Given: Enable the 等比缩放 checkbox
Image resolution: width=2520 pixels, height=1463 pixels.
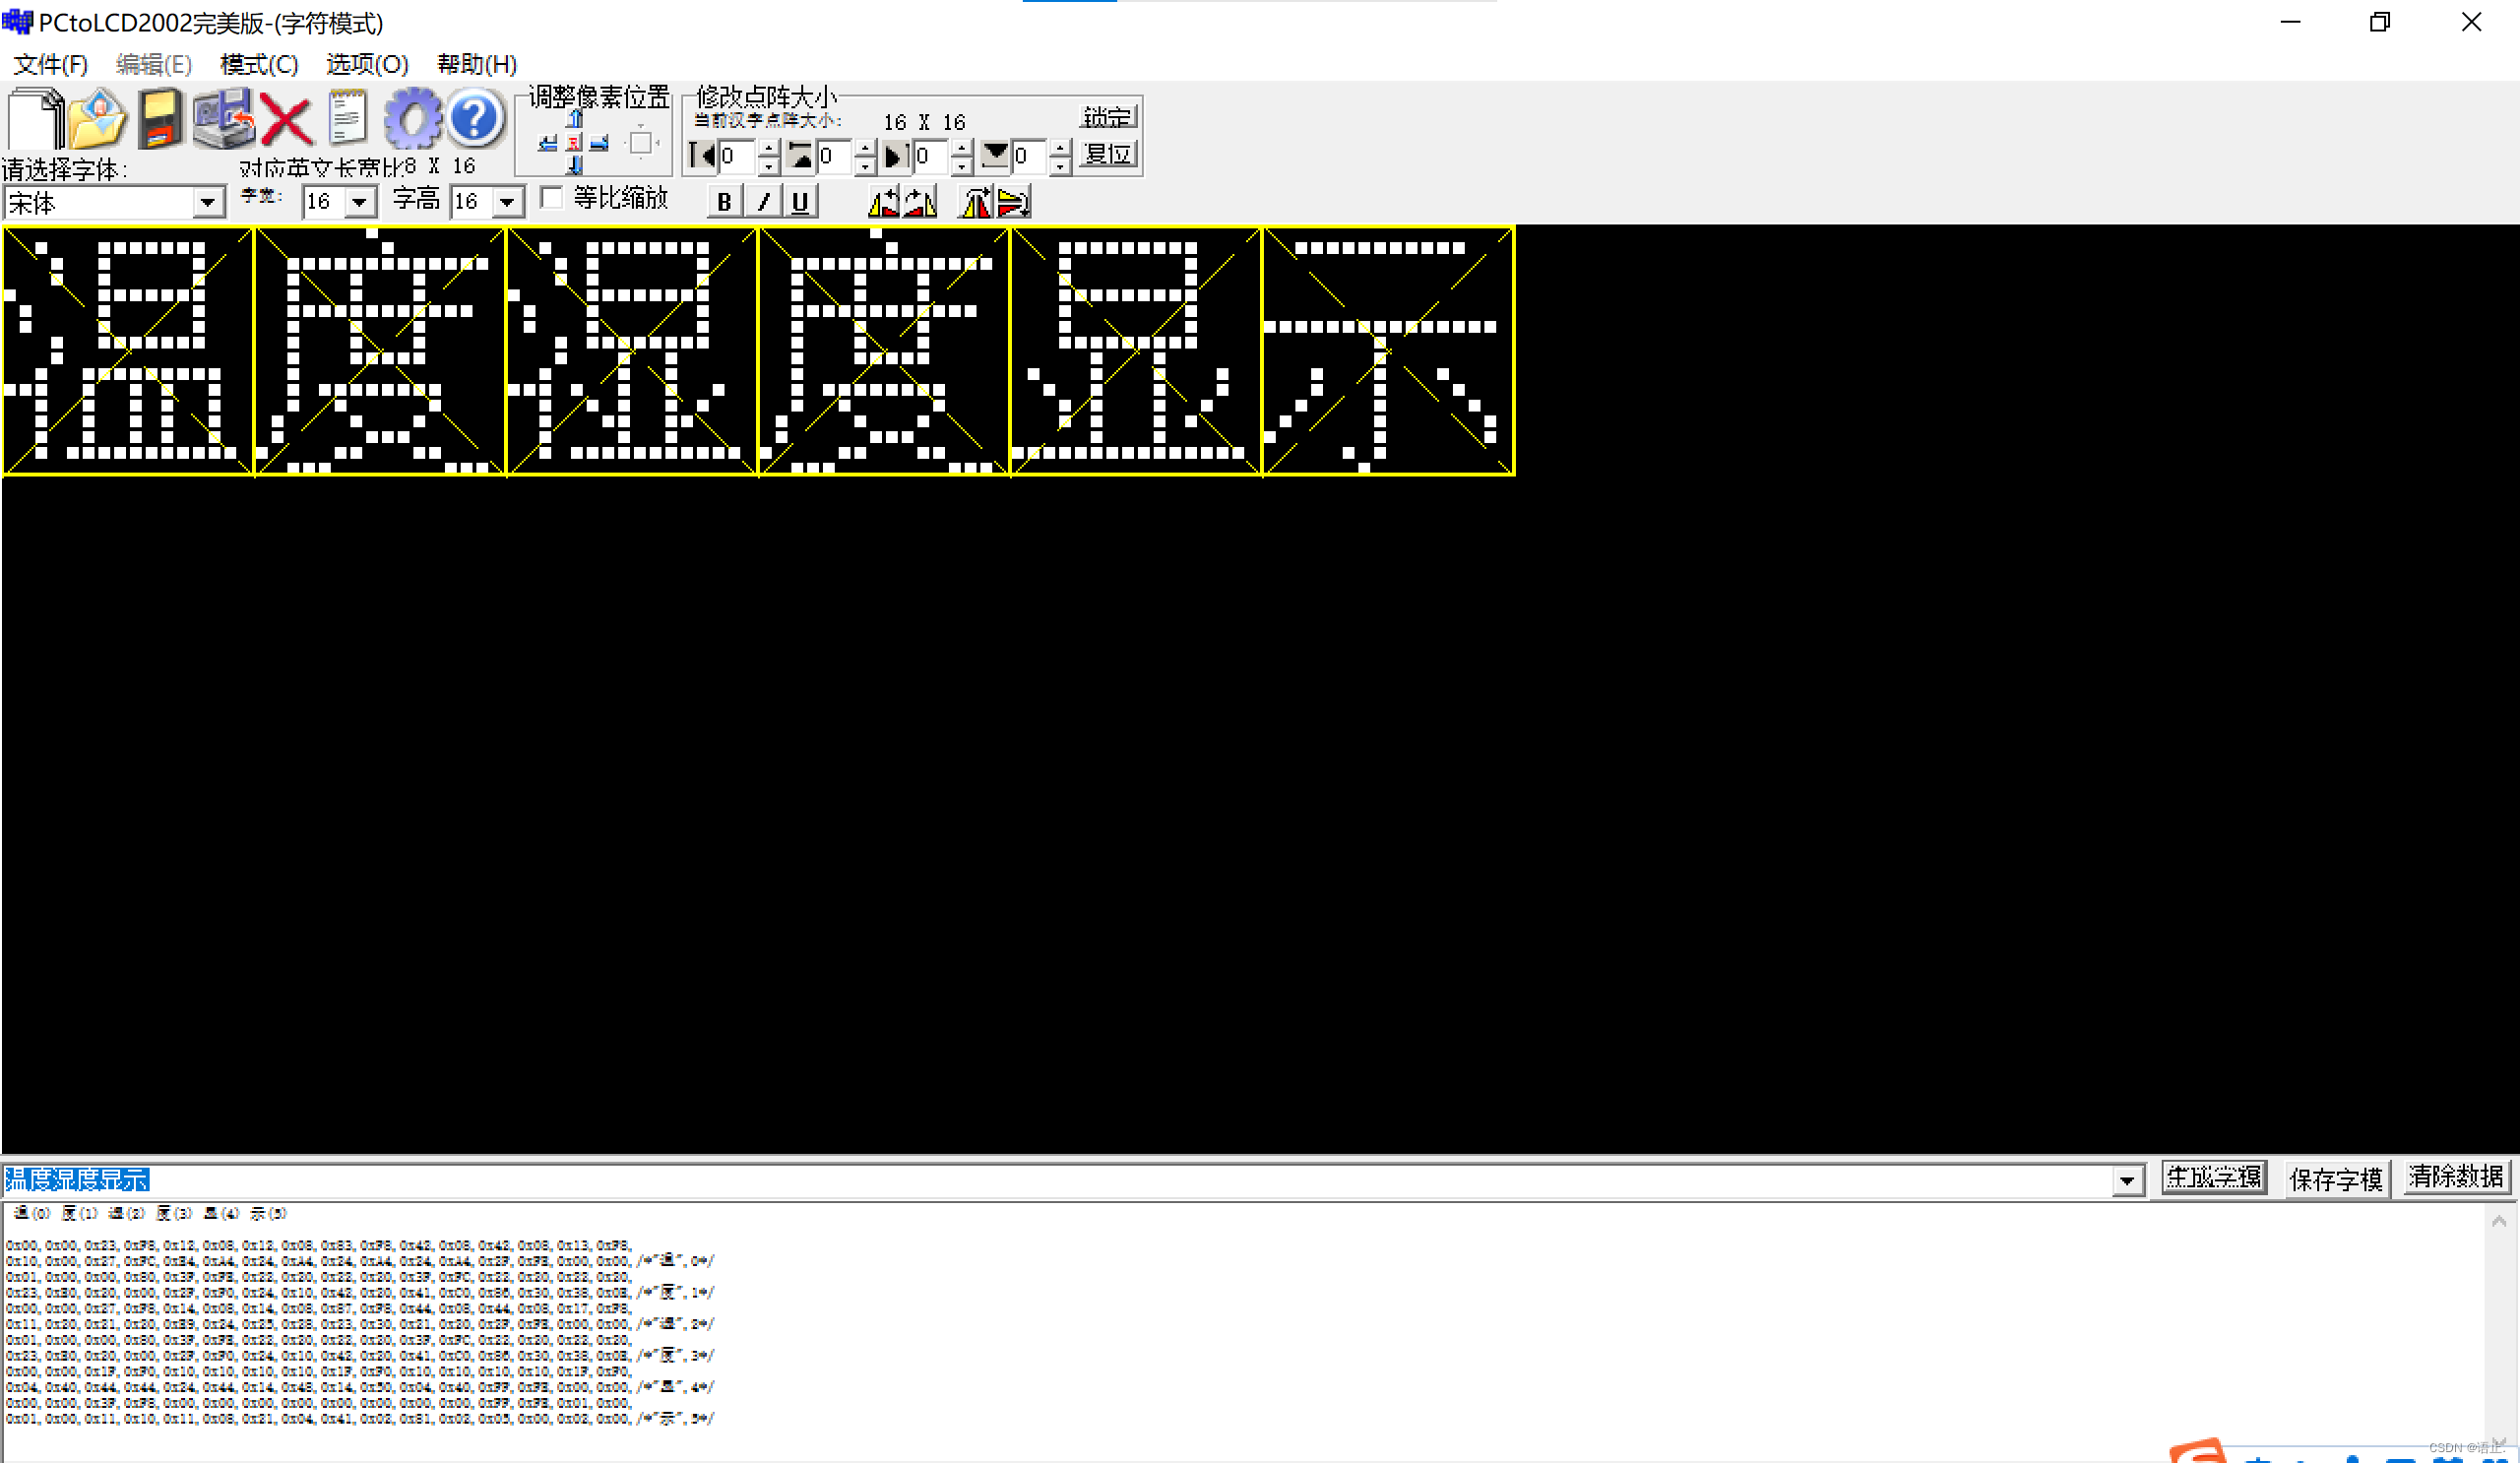Looking at the screenshot, I should click(553, 198).
